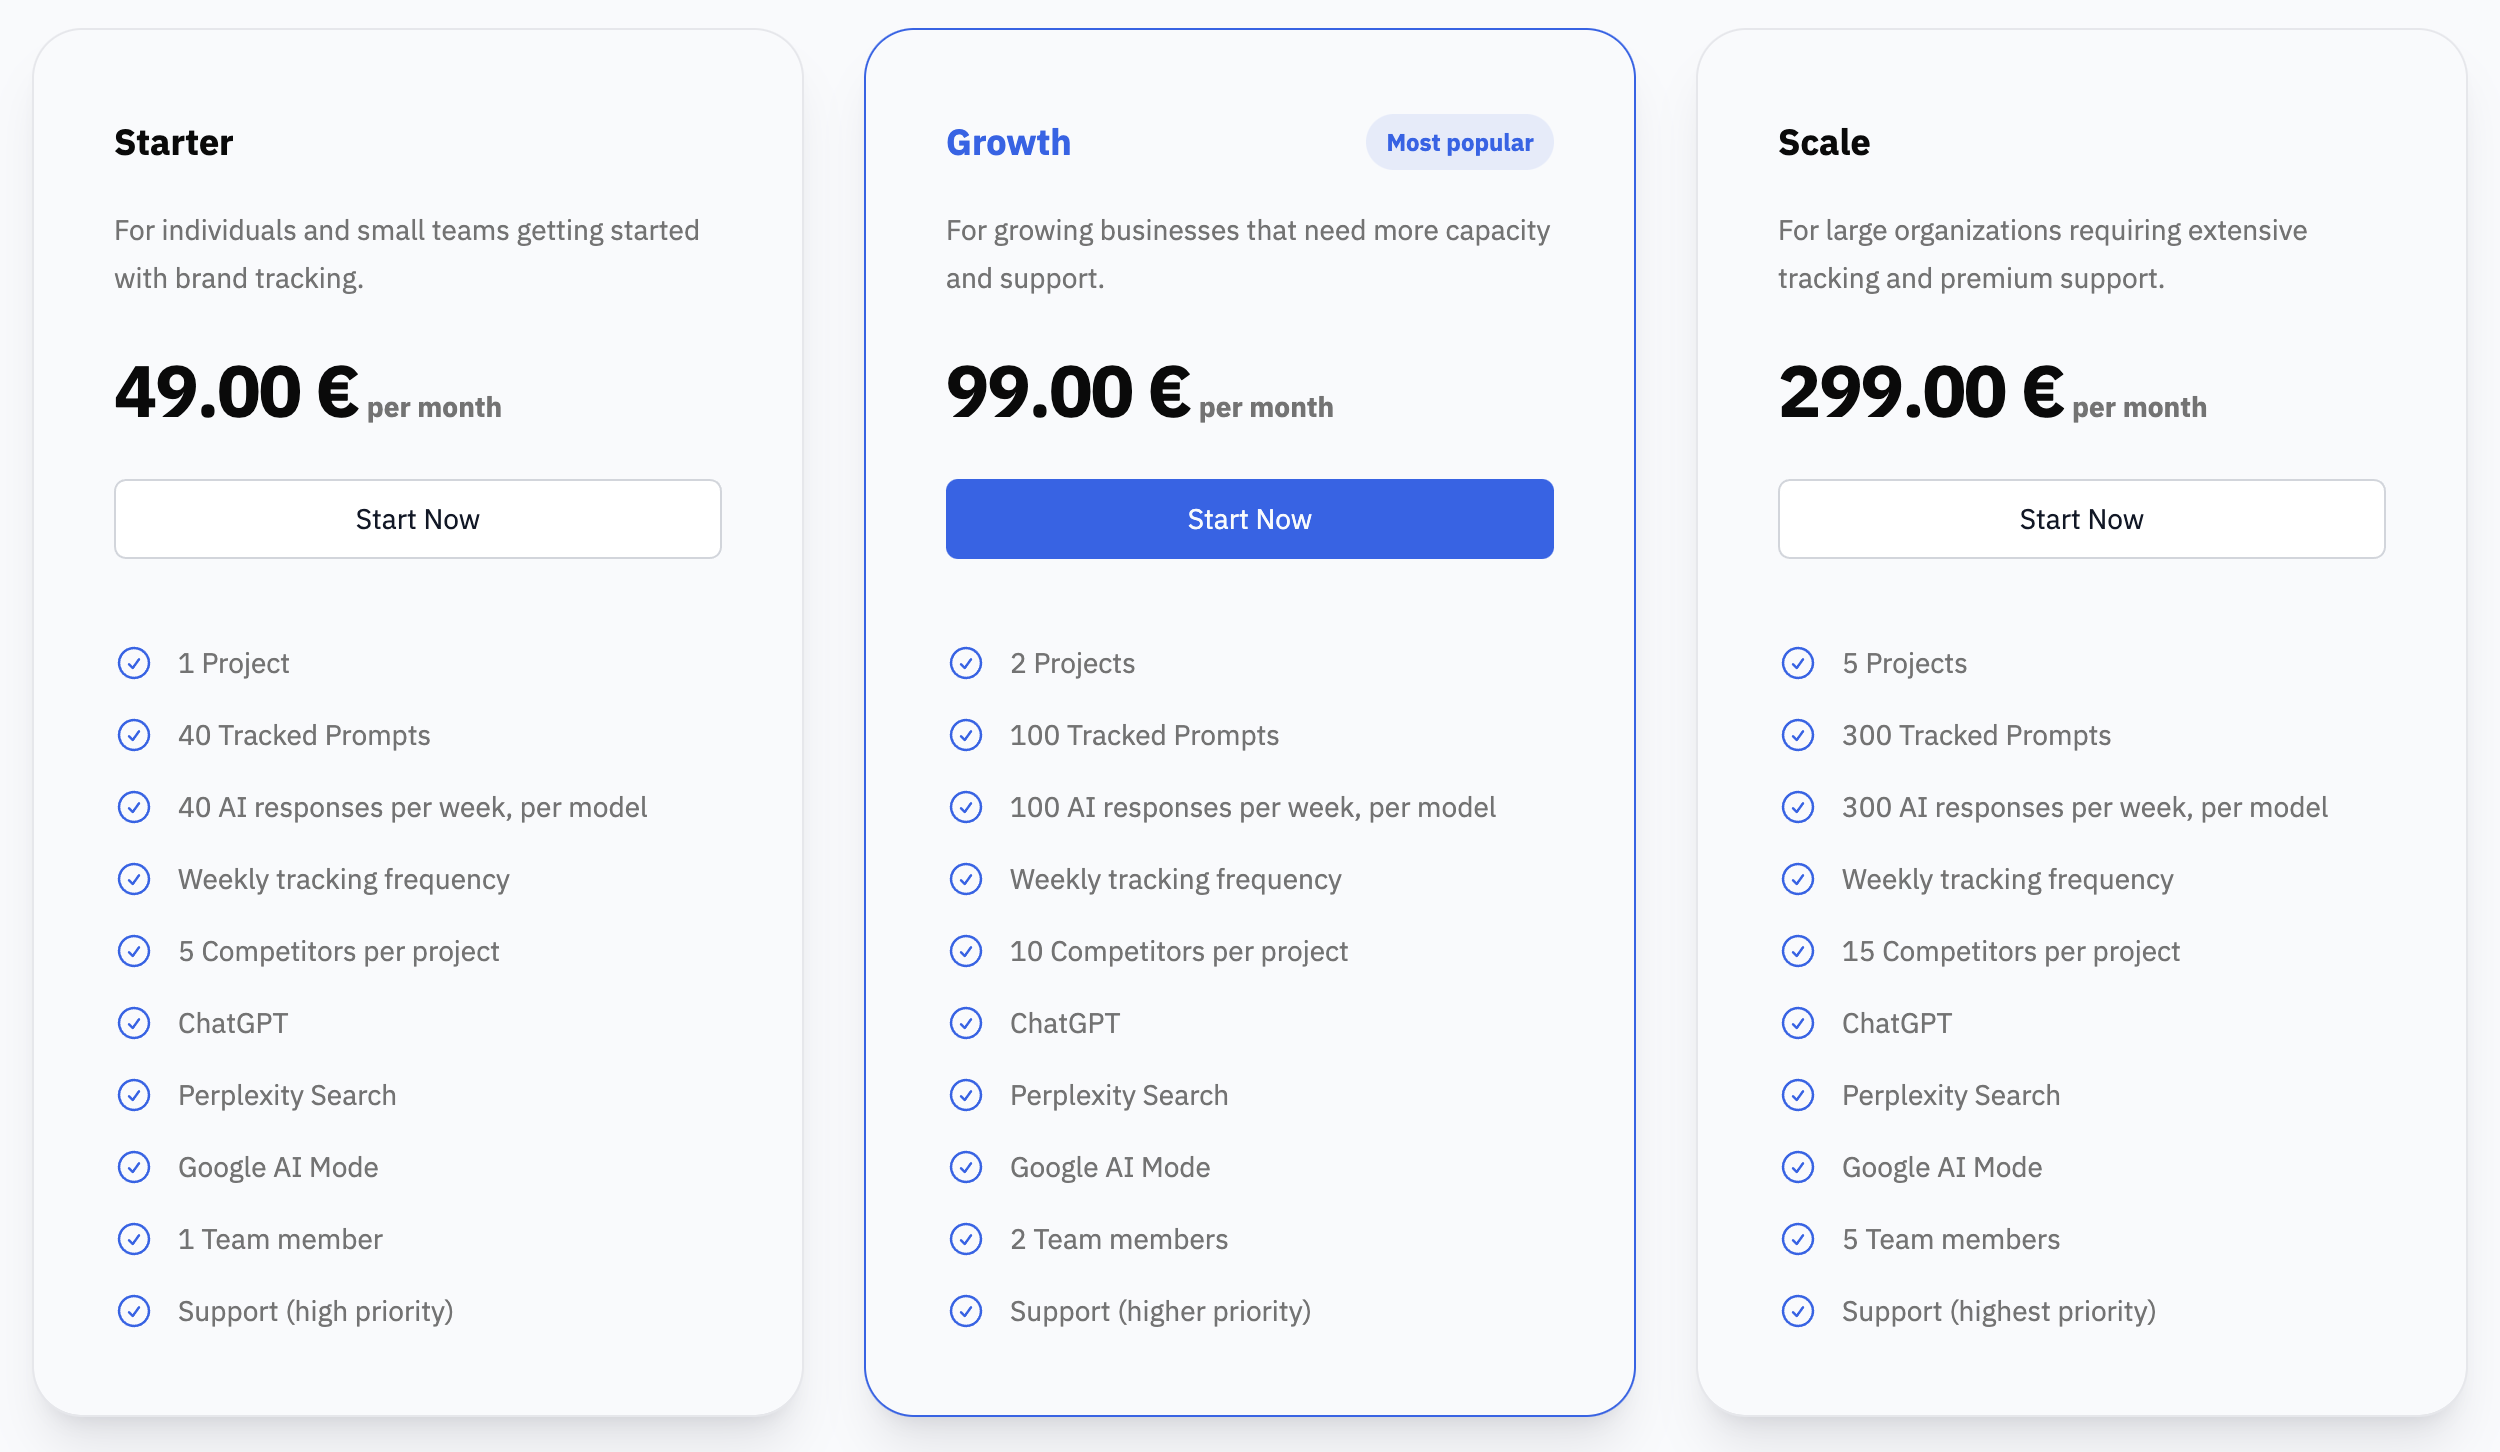
Task: Click Start Now under the Scale plan
Action: tap(2082, 519)
